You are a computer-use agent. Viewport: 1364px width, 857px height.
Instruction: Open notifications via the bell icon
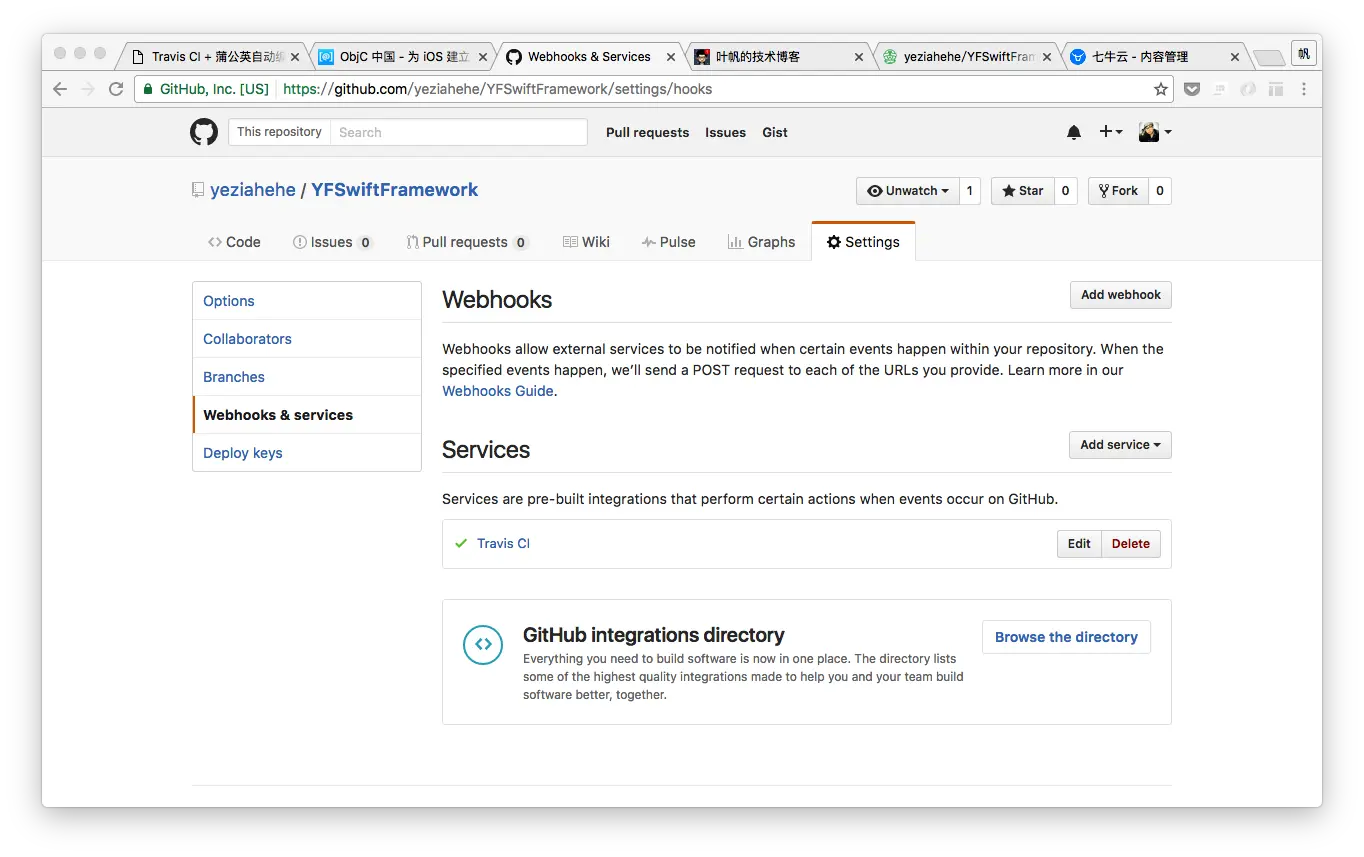tap(1073, 131)
